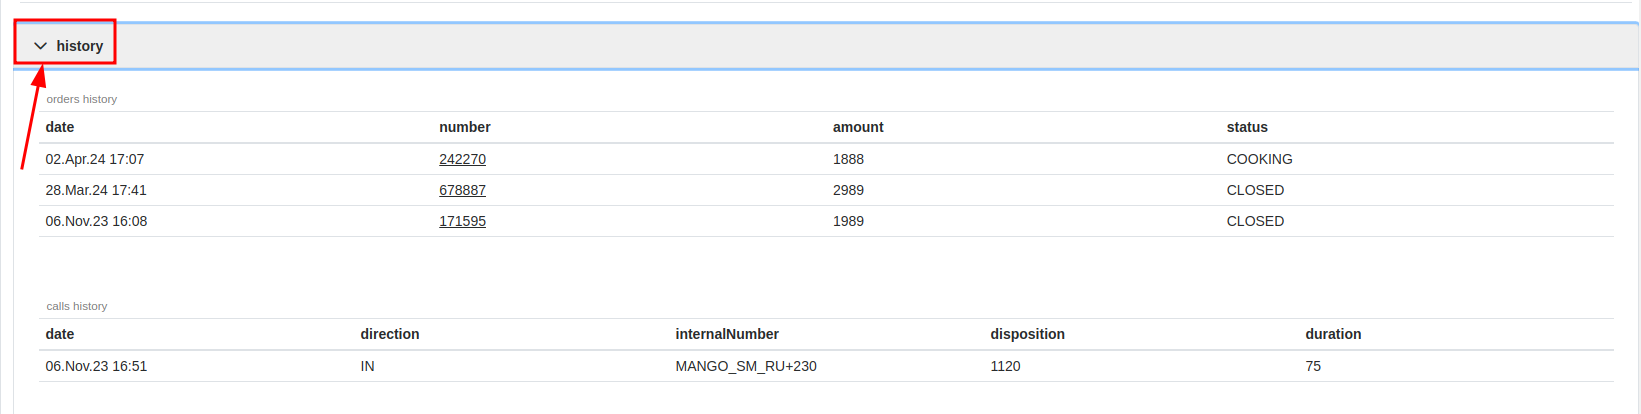Viewport: 1641px width, 414px height.
Task: Open order number 171595
Action: (x=462, y=221)
